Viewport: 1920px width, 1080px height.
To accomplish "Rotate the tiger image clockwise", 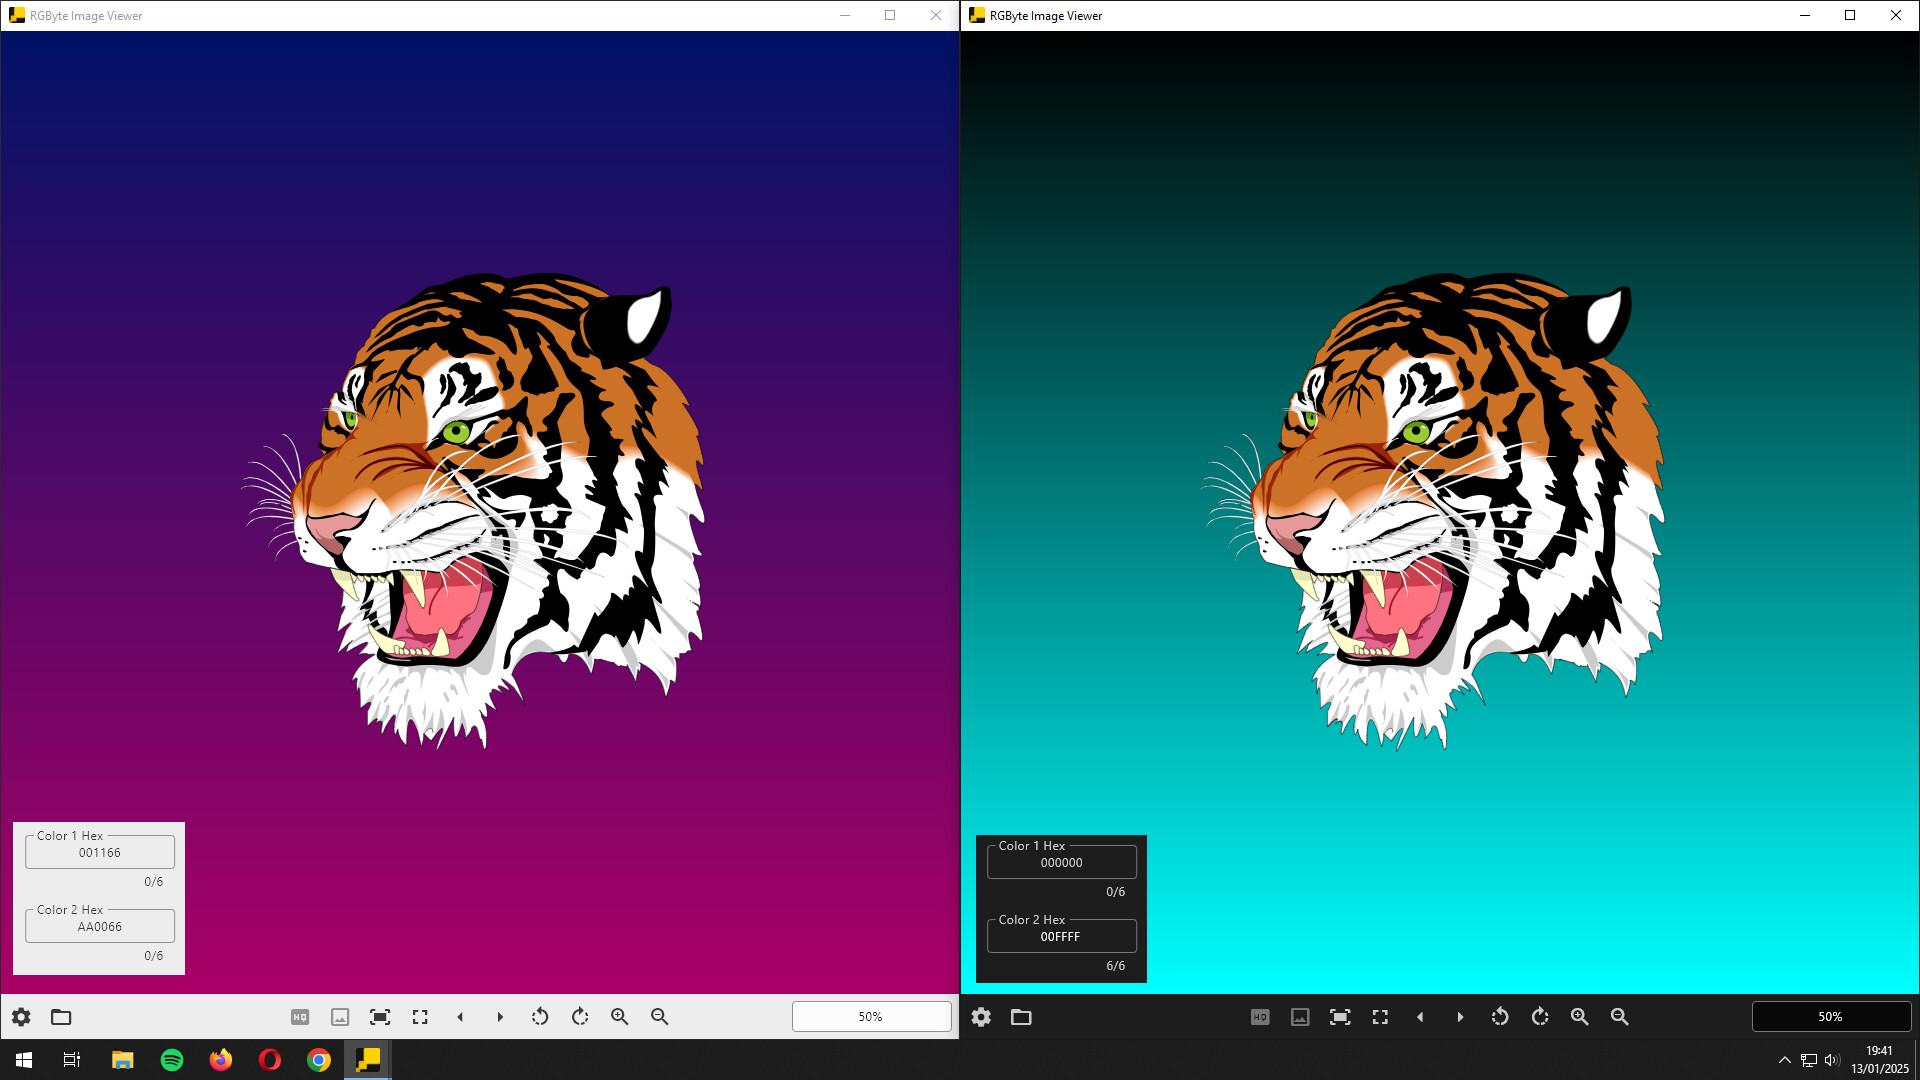I will [580, 1016].
